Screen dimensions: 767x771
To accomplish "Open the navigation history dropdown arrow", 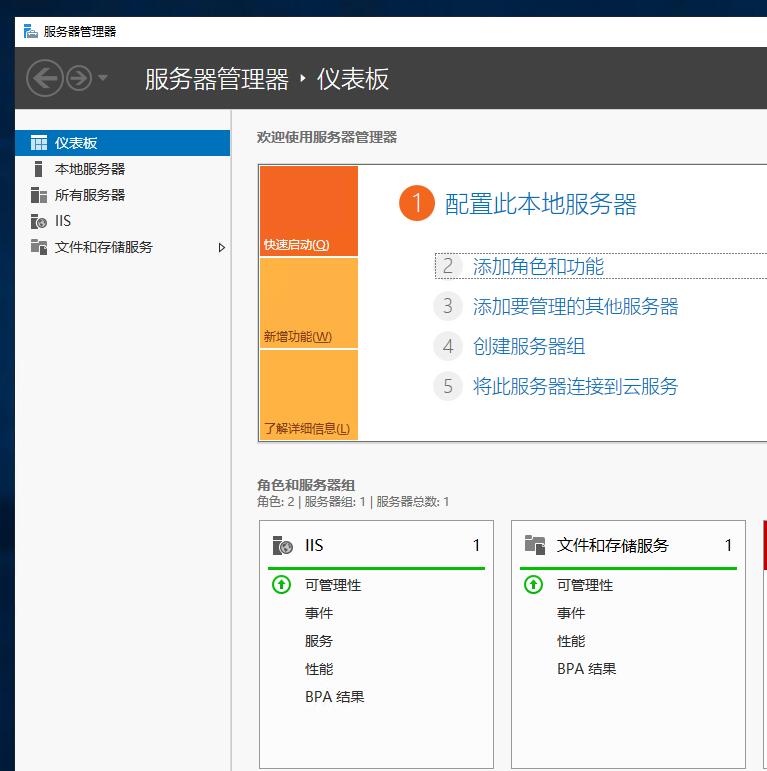I will [103, 78].
